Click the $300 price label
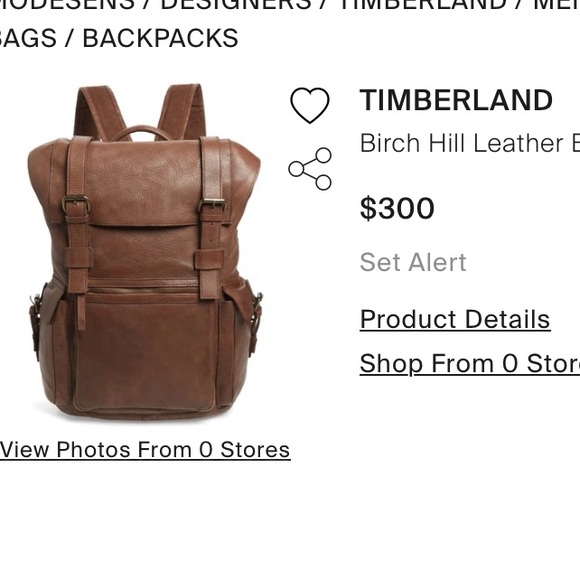 click(397, 208)
